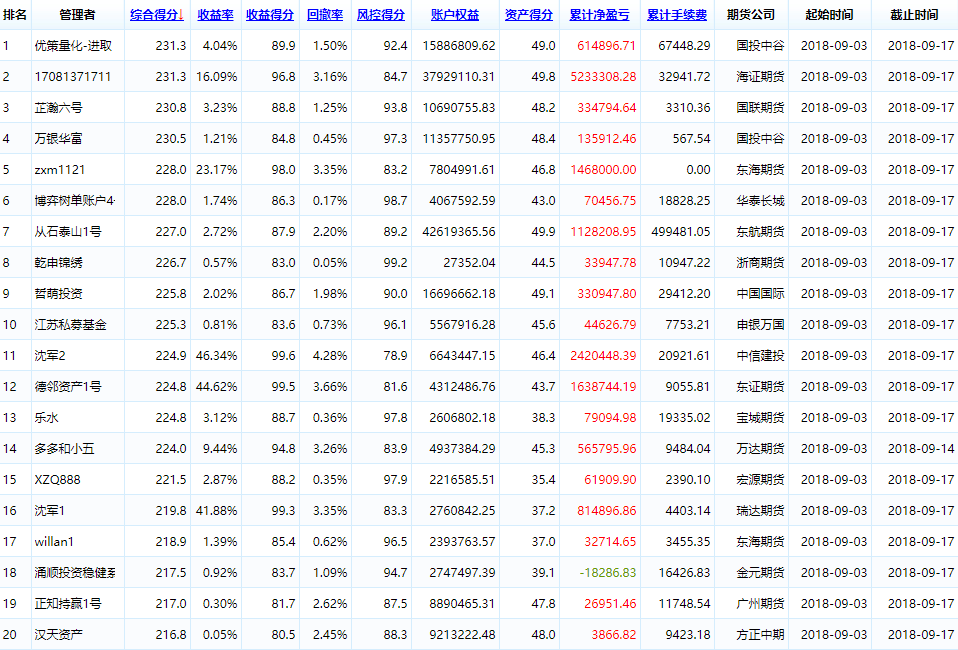Screen dimensions: 958x650
Task: Click account equity 27352.04
Action: [469, 263]
